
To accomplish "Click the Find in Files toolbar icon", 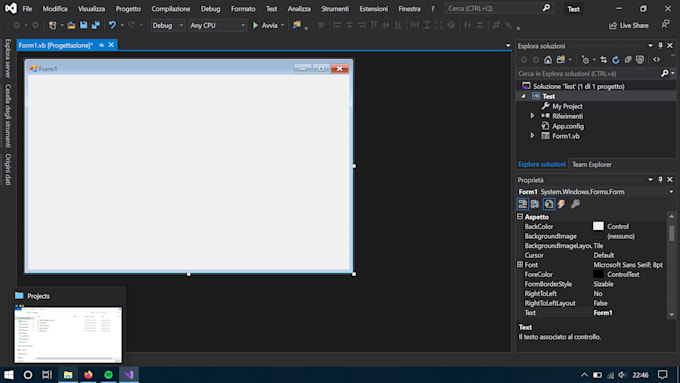I will tap(297, 25).
